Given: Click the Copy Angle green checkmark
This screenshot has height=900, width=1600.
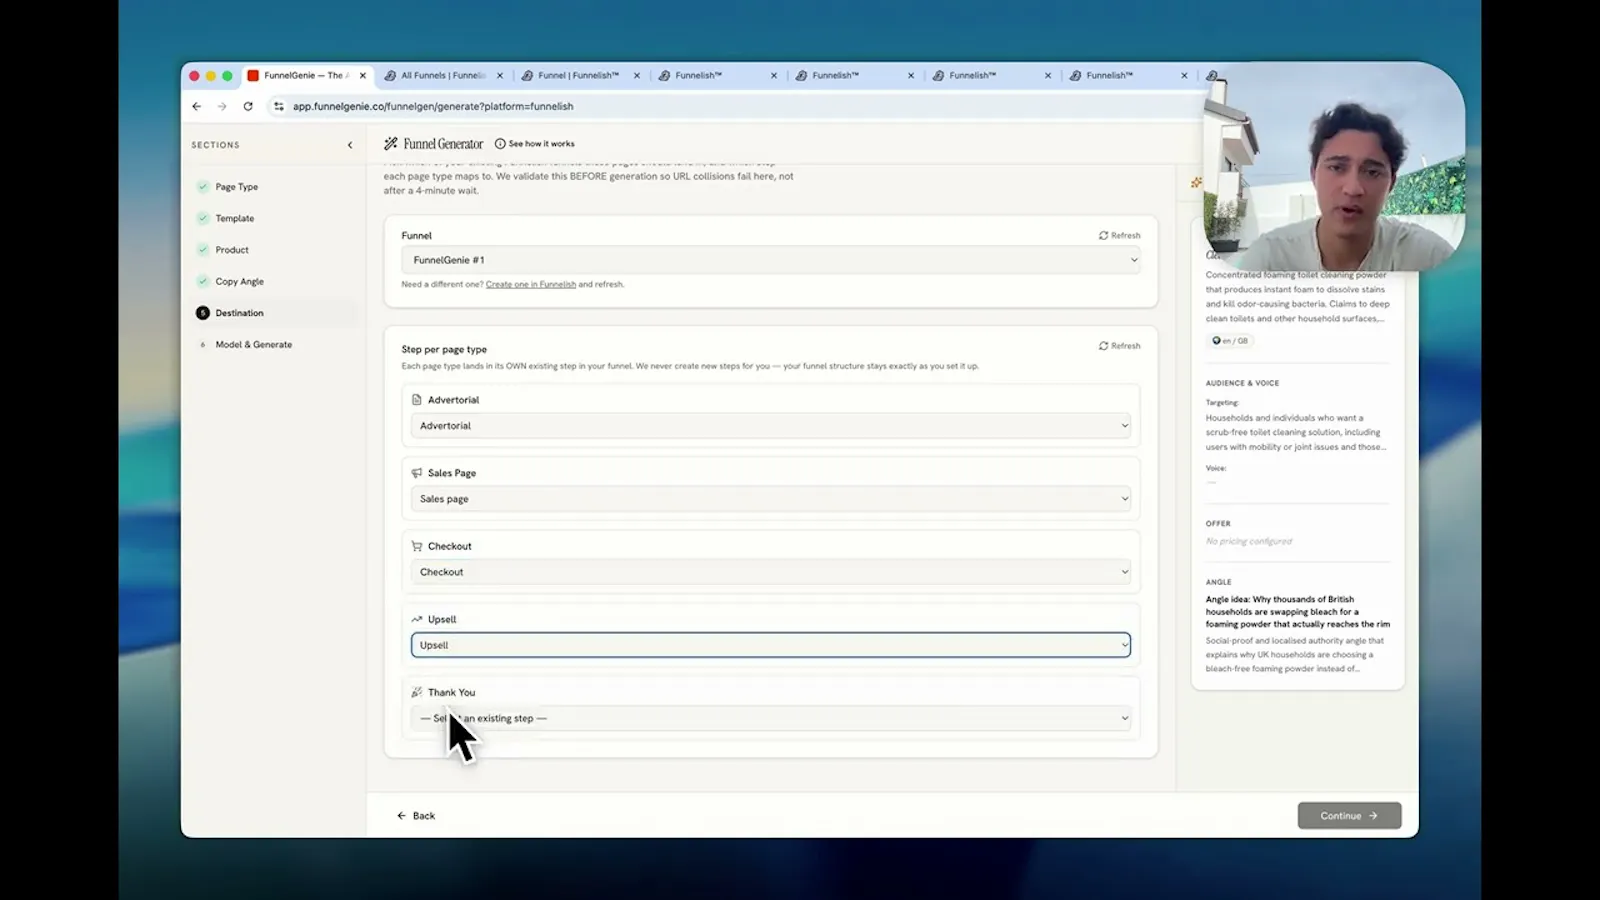Looking at the screenshot, I should (x=203, y=281).
